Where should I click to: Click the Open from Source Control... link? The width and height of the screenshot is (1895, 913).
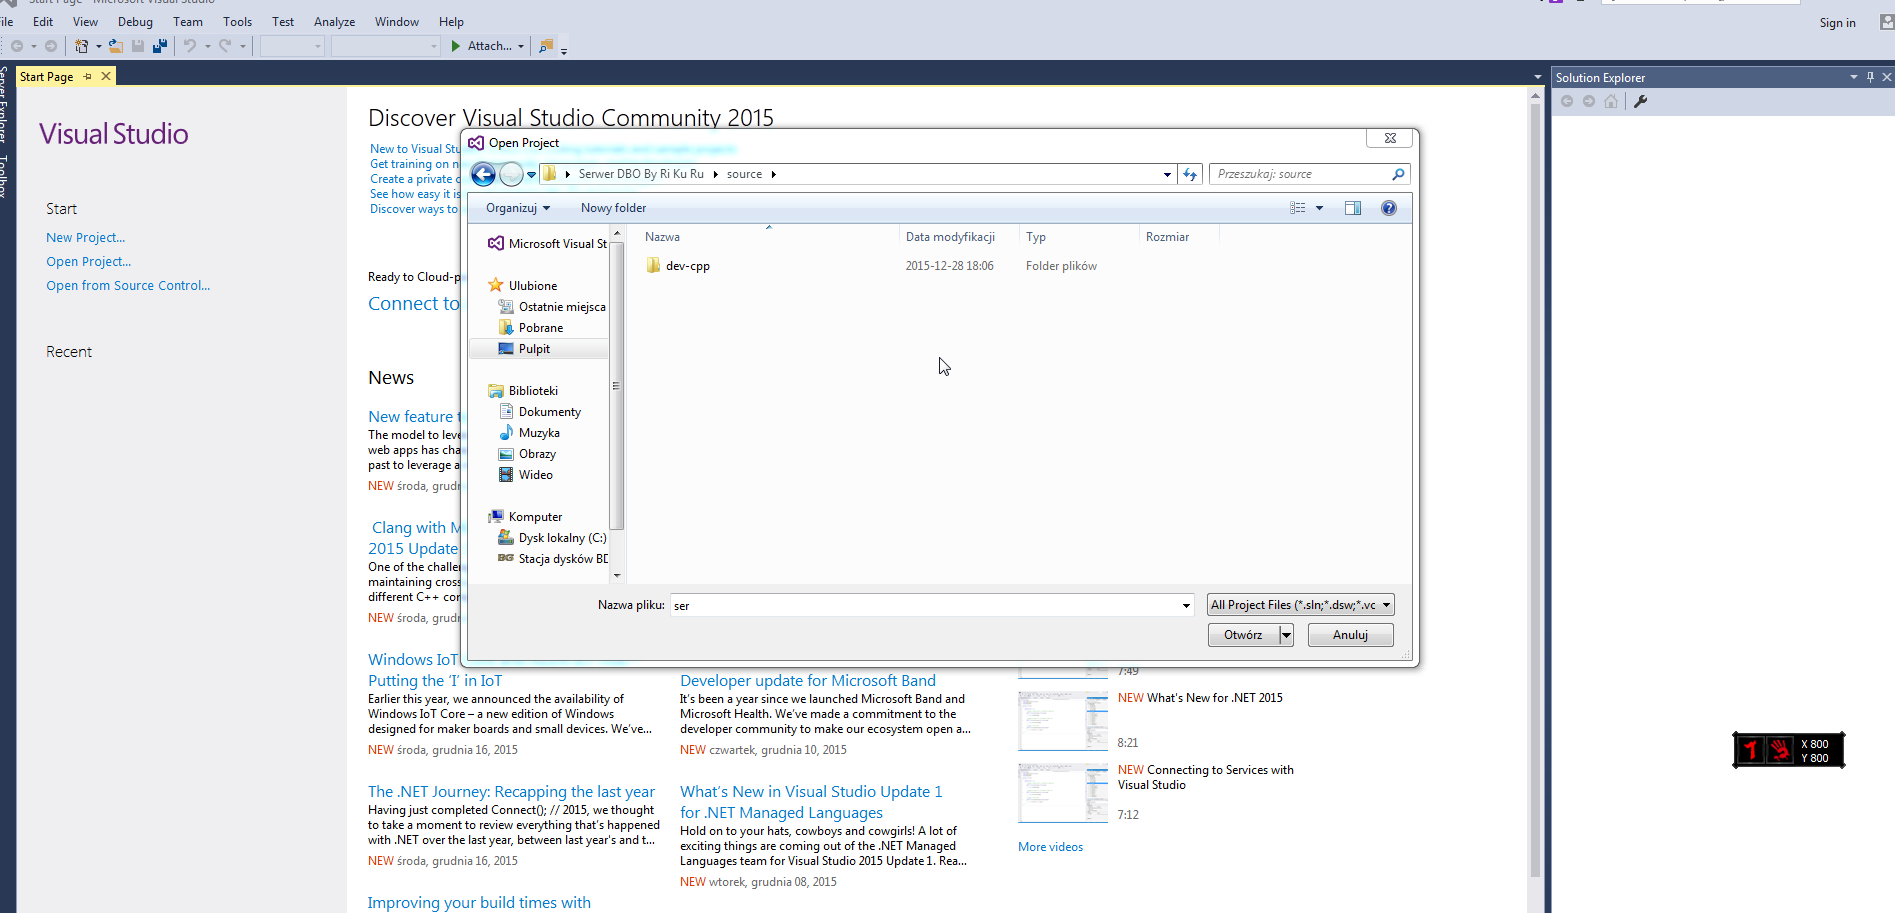pos(128,286)
